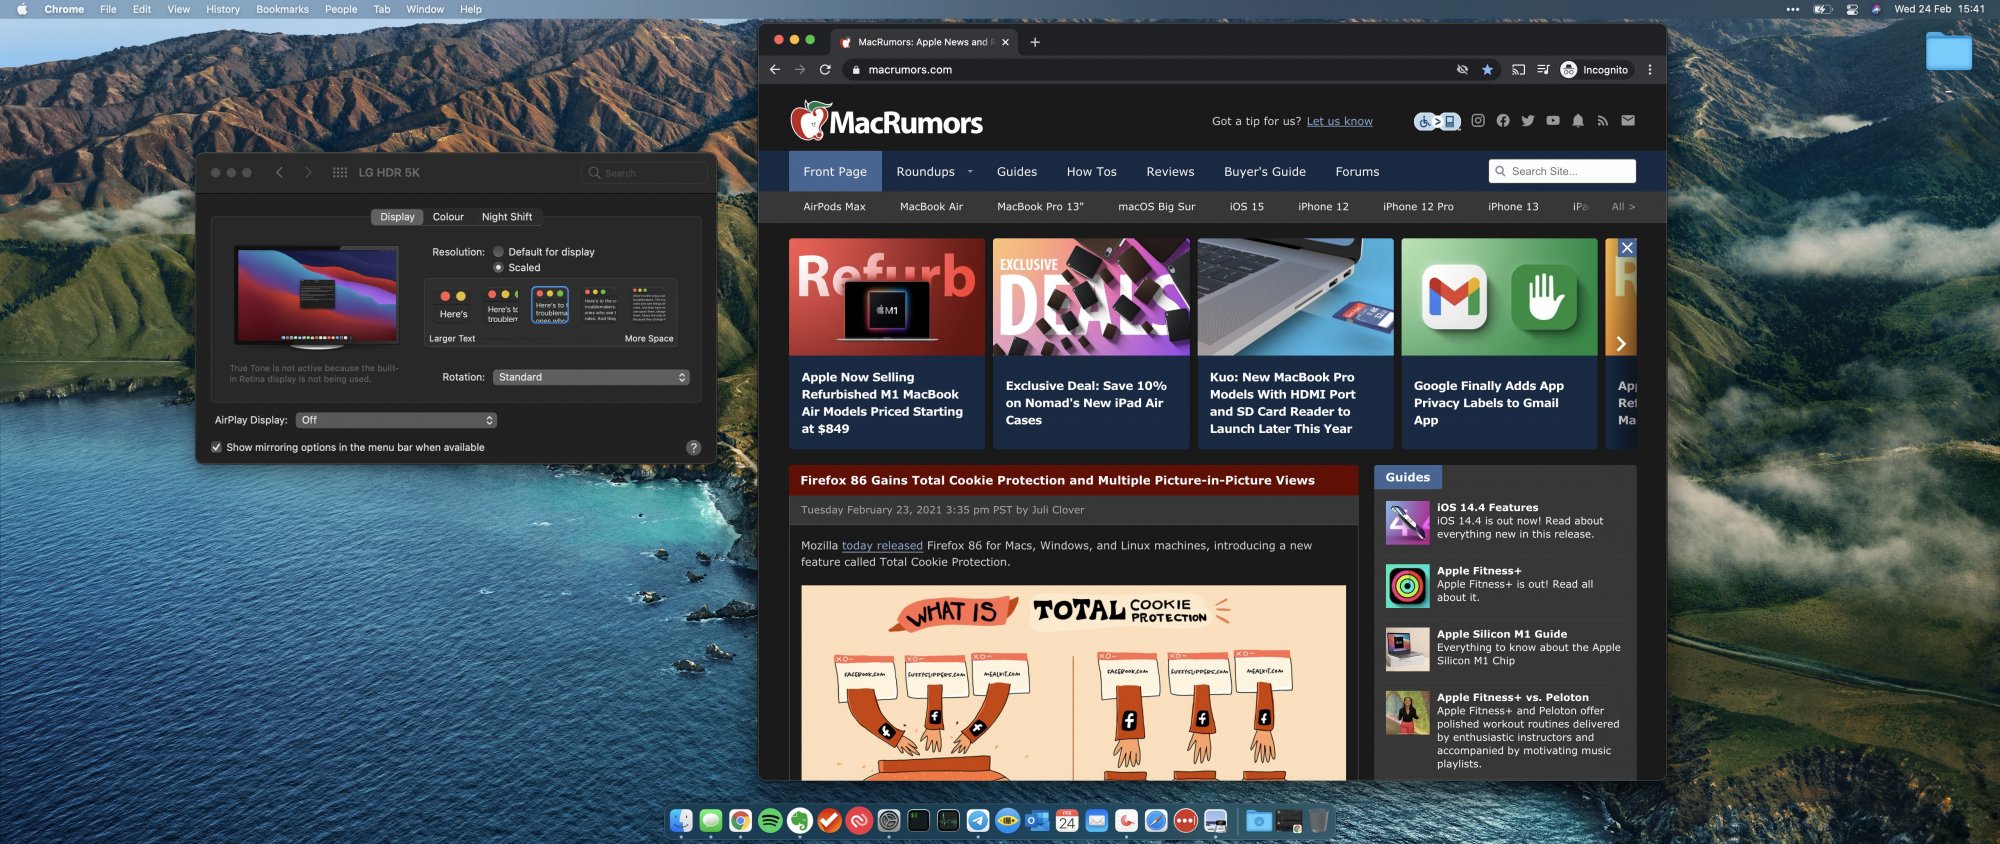The image size is (2000, 844).
Task: Reload the page in Chrome
Action: pyautogui.click(x=825, y=70)
